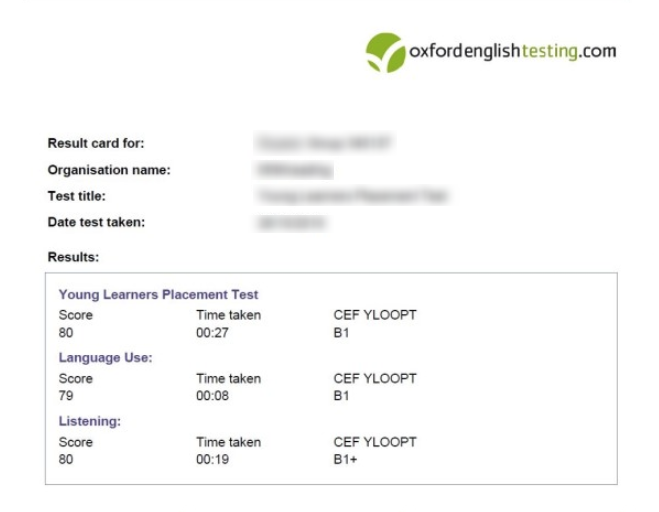Screen dimensions: 659x512
Task: Click the blurred organisation name value
Action: point(294,170)
